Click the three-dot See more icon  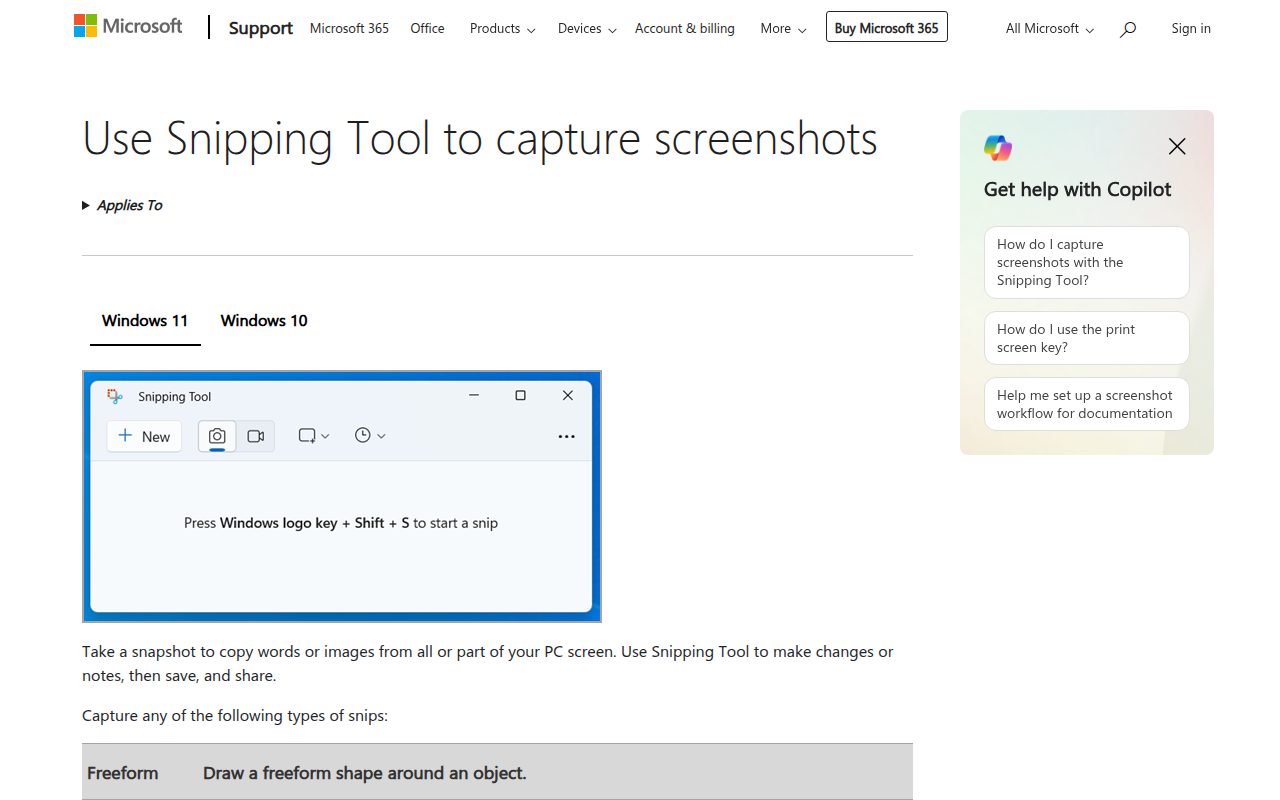point(566,436)
